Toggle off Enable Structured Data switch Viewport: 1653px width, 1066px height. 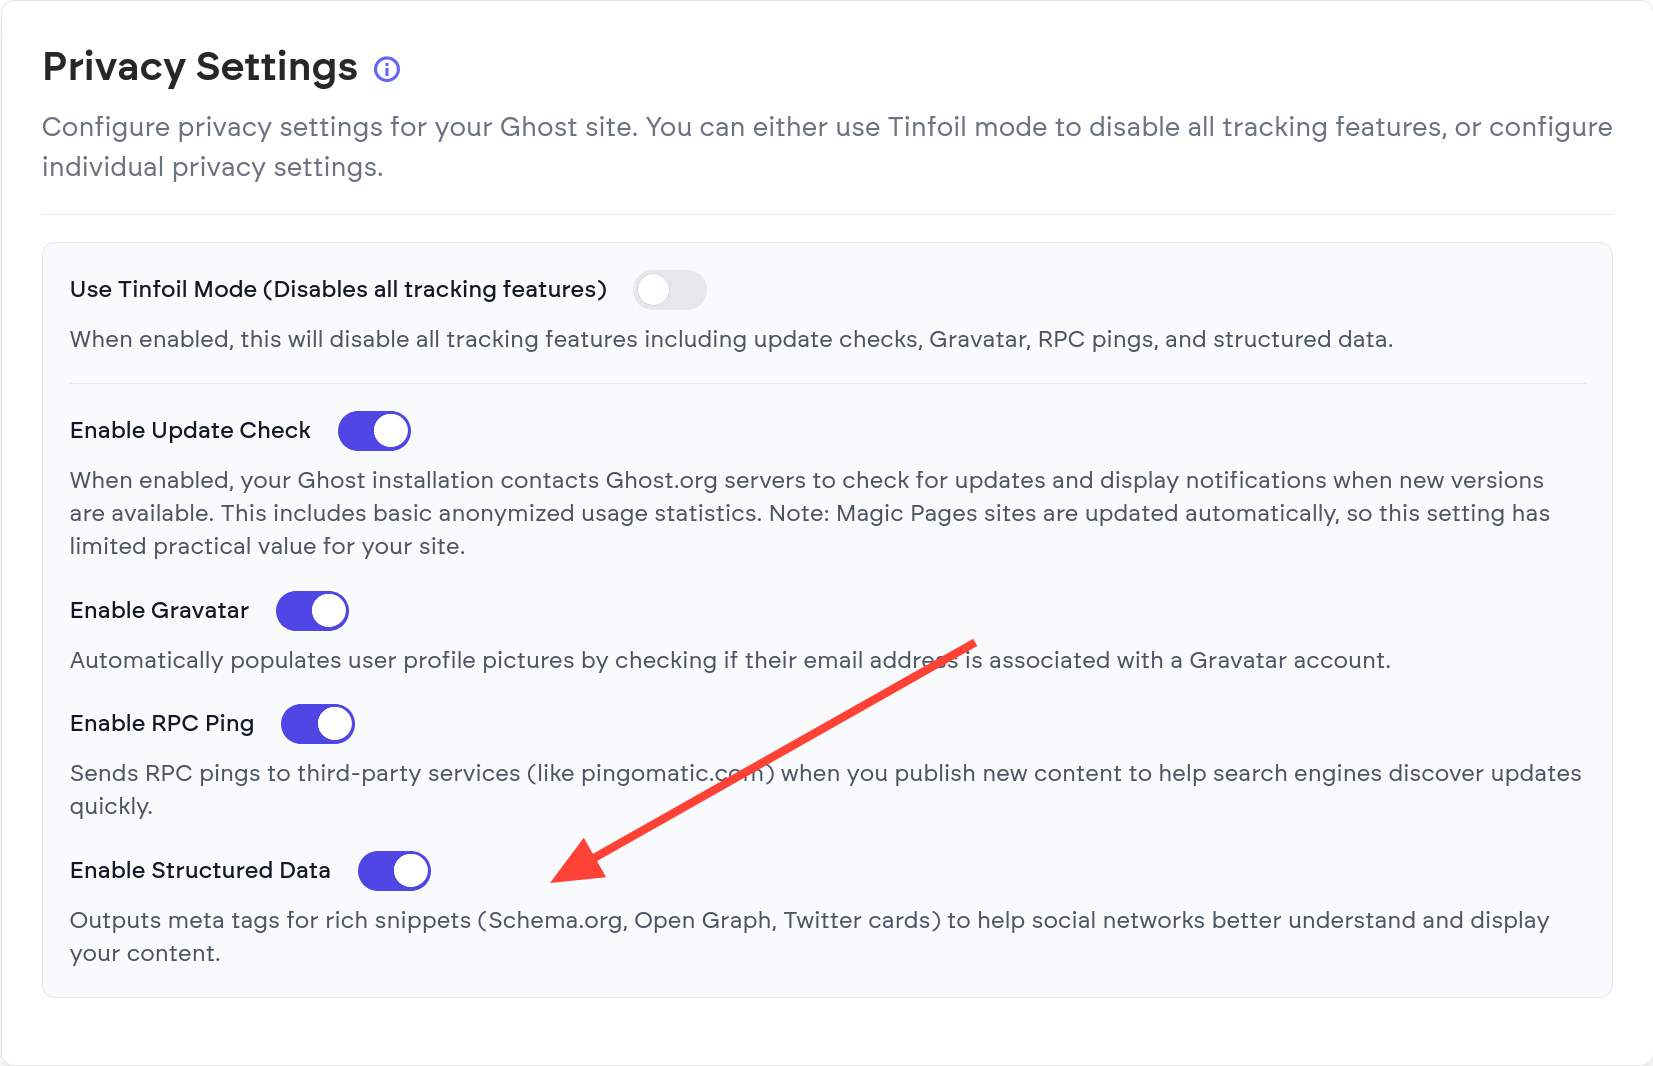click(394, 871)
